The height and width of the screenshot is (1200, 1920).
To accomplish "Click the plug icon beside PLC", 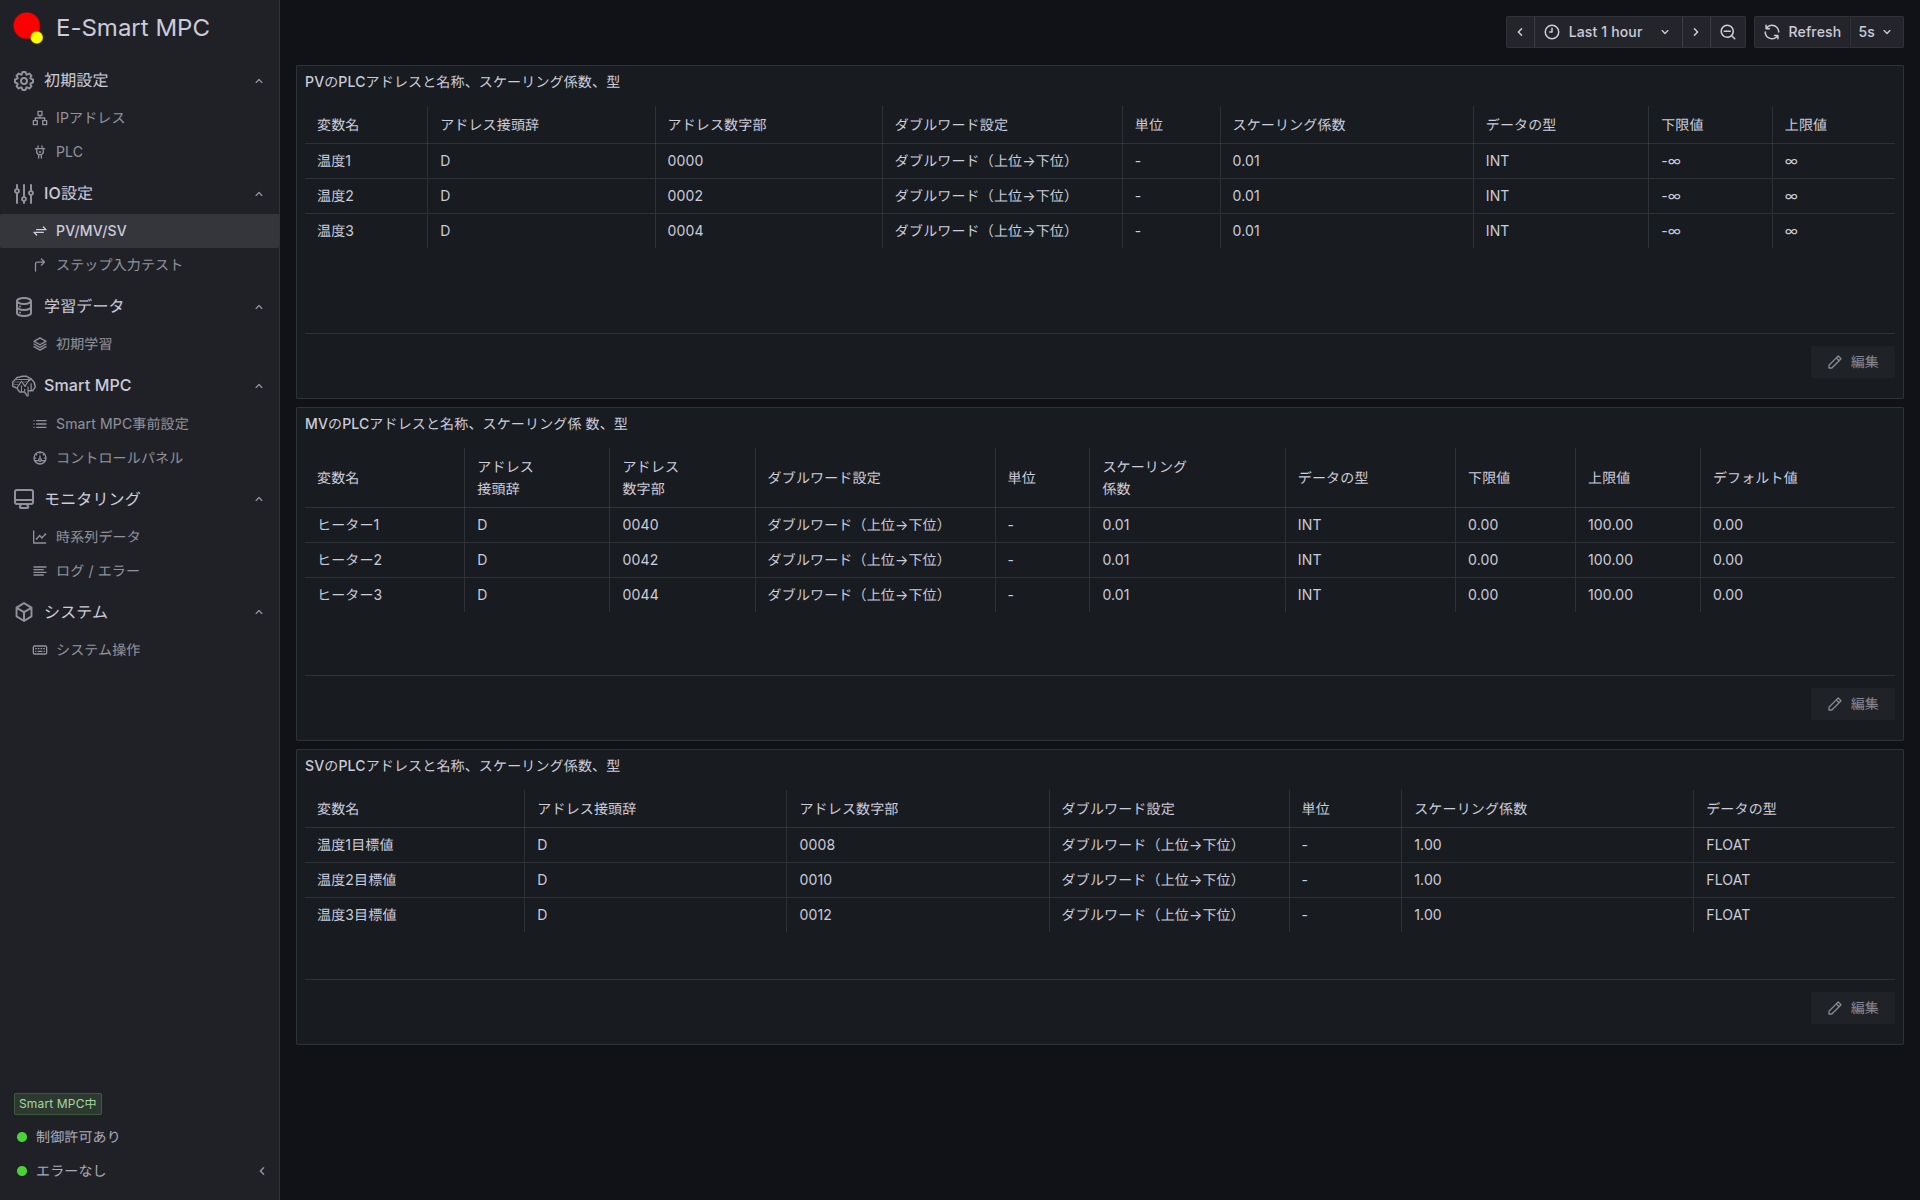I will pyautogui.click(x=40, y=152).
